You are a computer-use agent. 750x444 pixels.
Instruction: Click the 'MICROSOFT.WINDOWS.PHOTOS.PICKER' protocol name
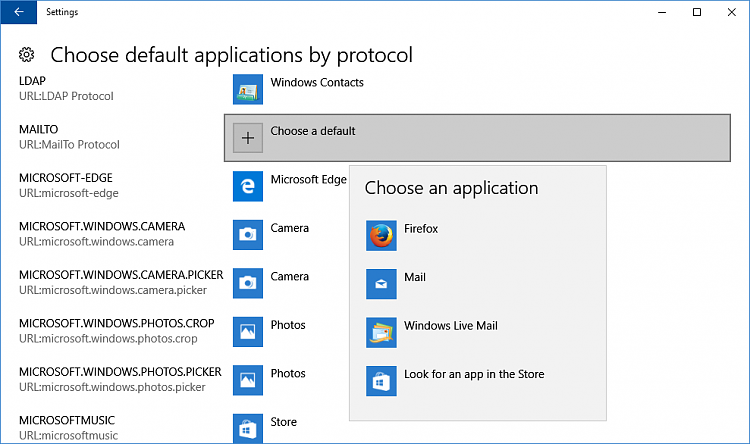pyautogui.click(x=121, y=372)
